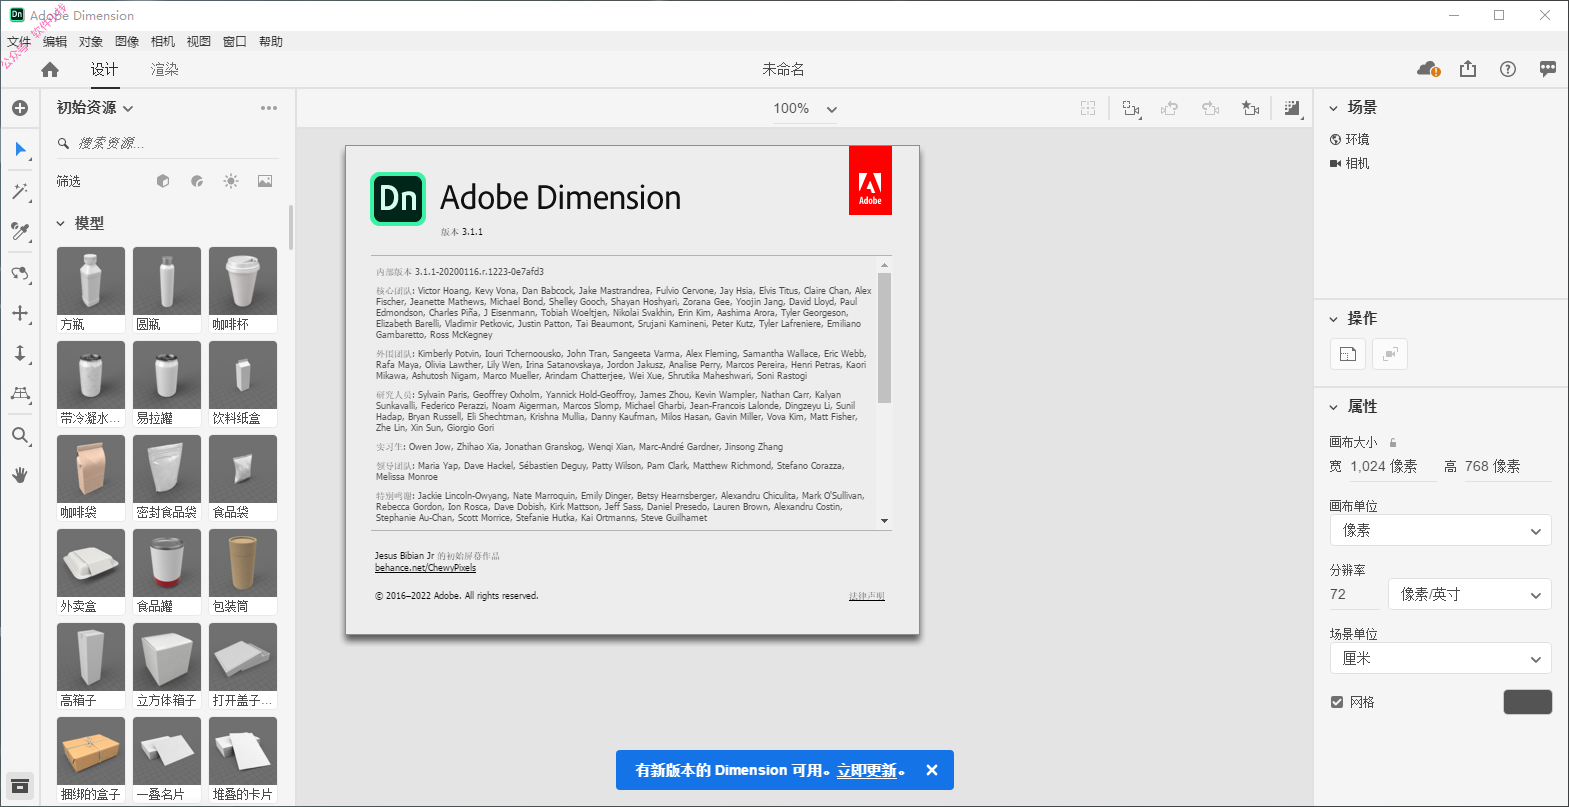The width and height of the screenshot is (1569, 807).
Task: Expand the 初始资源 assets dropdown
Action: [x=95, y=107]
